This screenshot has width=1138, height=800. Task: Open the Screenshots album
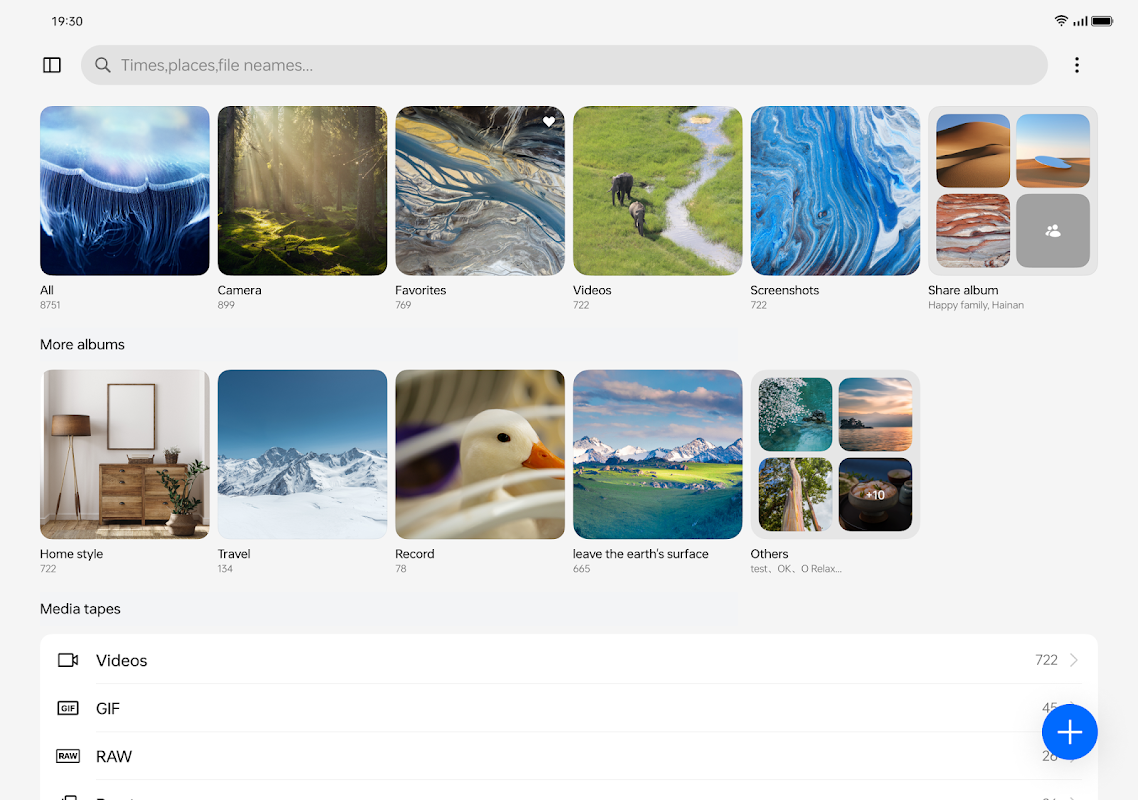click(x=835, y=190)
